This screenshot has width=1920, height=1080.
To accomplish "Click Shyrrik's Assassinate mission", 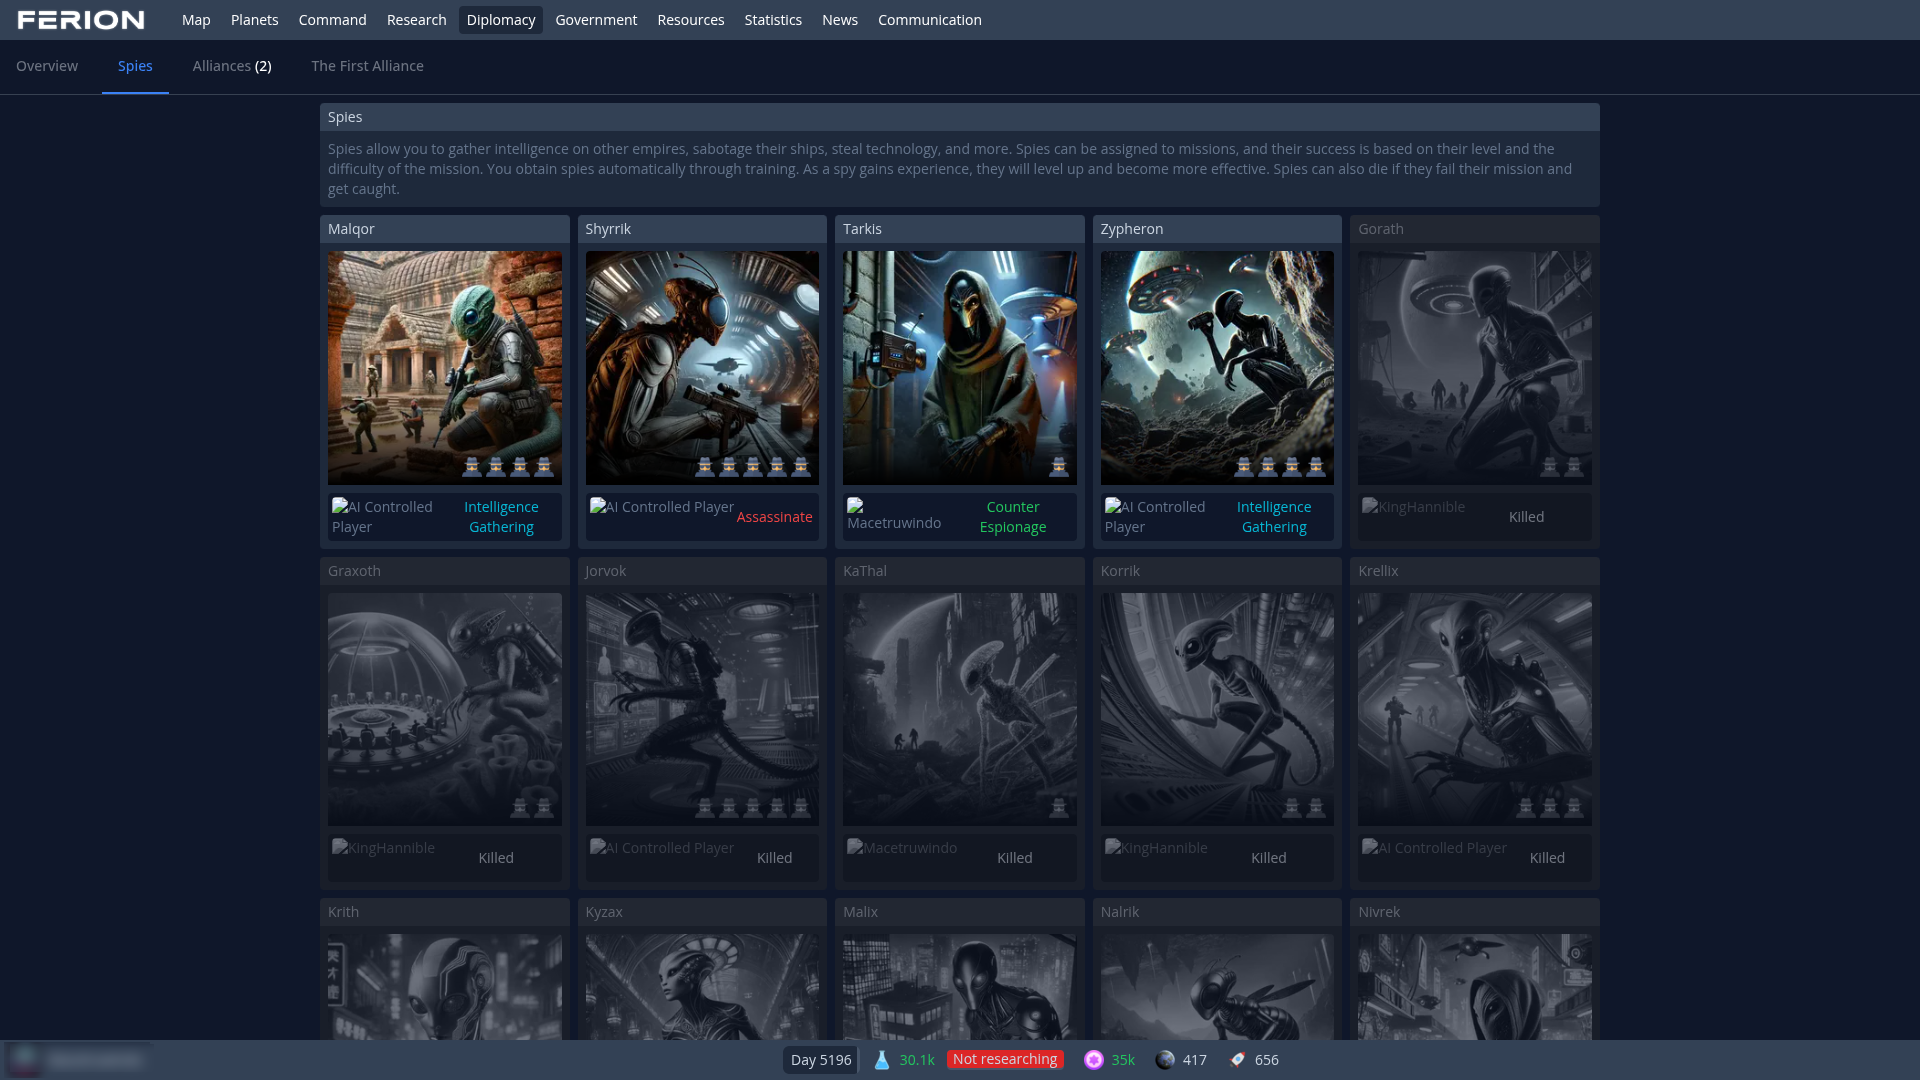I will coord(774,517).
